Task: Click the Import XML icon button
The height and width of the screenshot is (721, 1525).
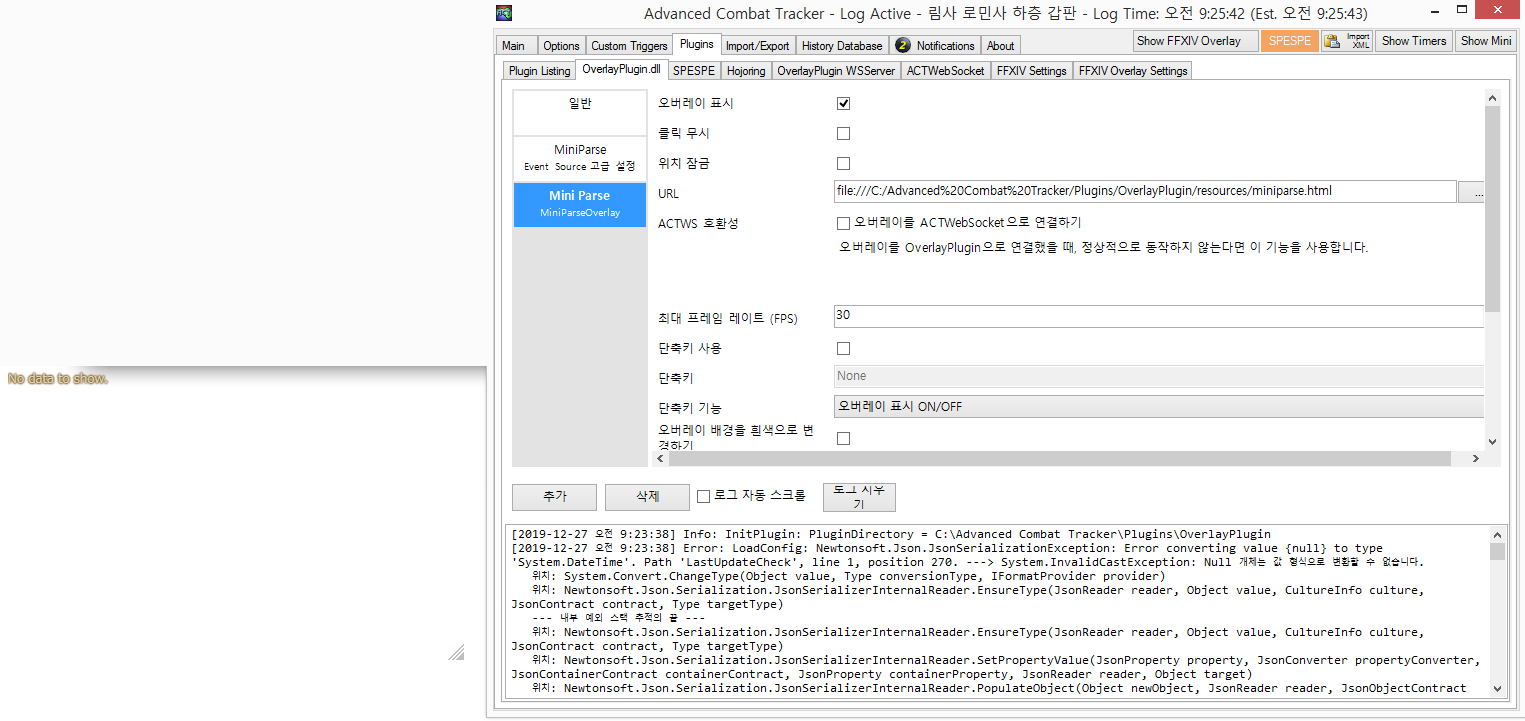Action: tap(1358, 41)
